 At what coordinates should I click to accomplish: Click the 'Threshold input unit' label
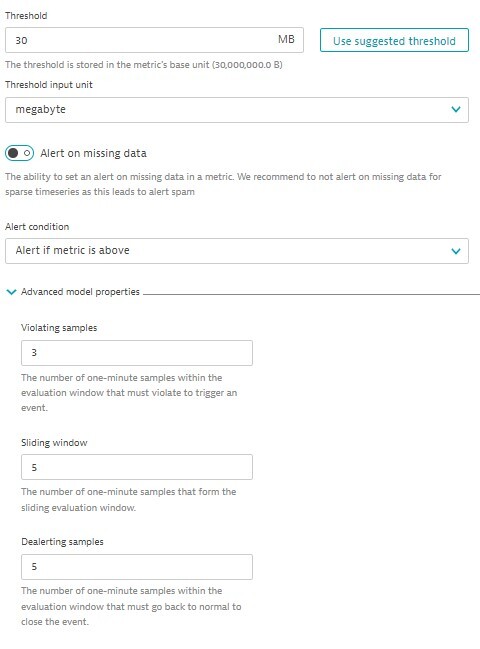pos(49,85)
